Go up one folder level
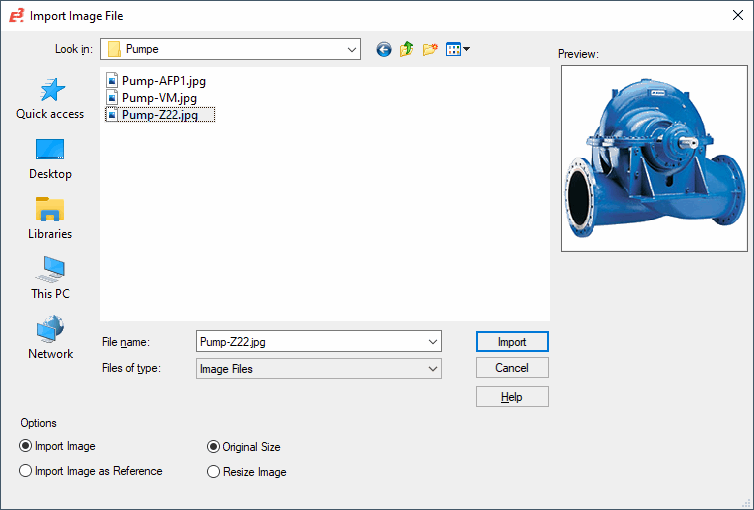Viewport: 754px width, 510px height. click(x=407, y=49)
